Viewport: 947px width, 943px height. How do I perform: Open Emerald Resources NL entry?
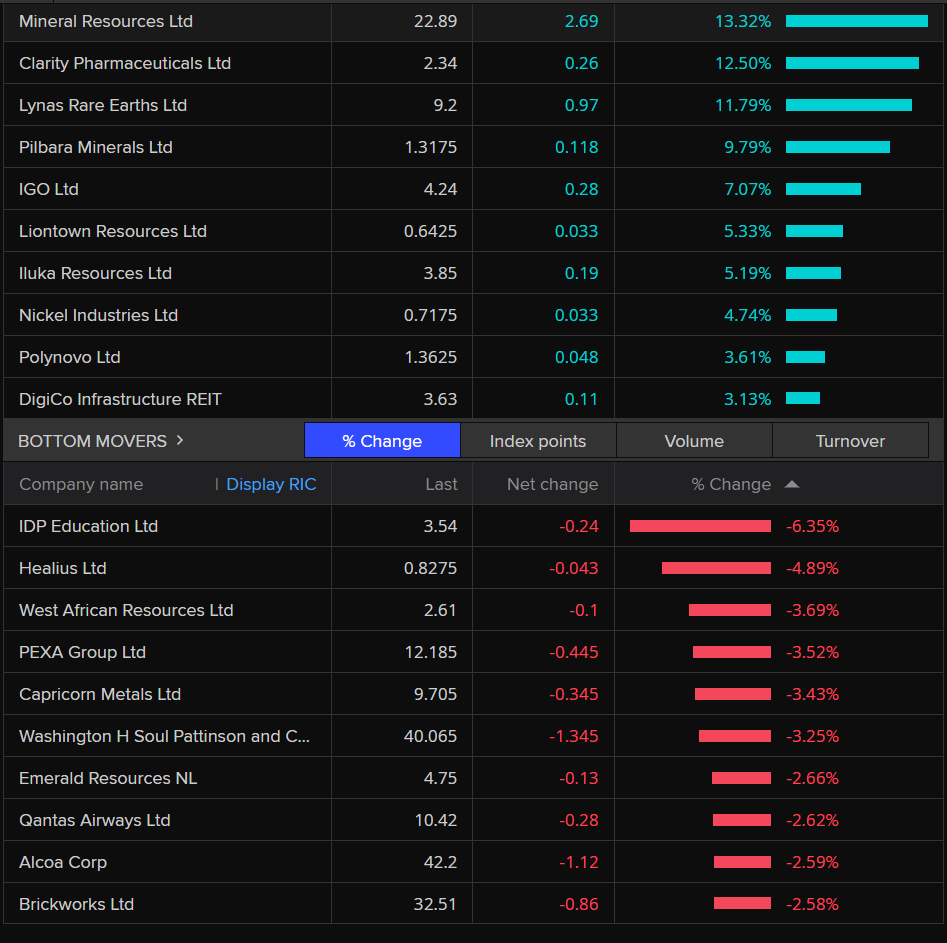(108, 778)
